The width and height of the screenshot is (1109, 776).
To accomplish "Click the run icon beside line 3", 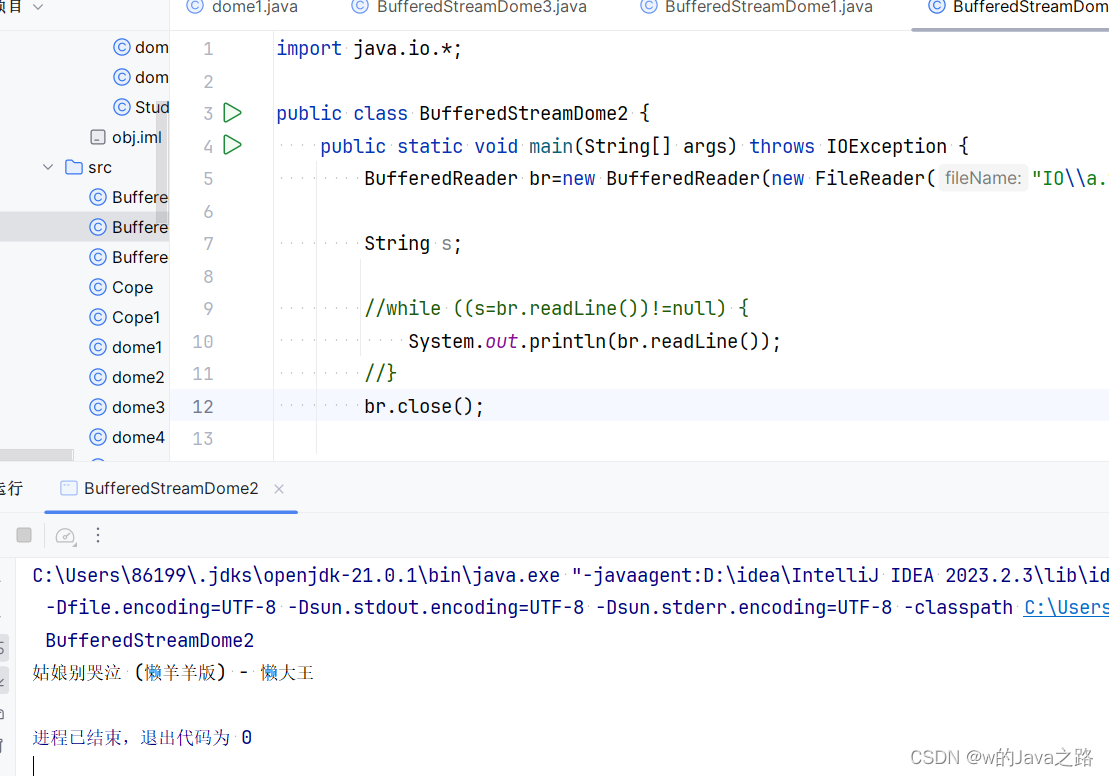I will click(x=232, y=113).
